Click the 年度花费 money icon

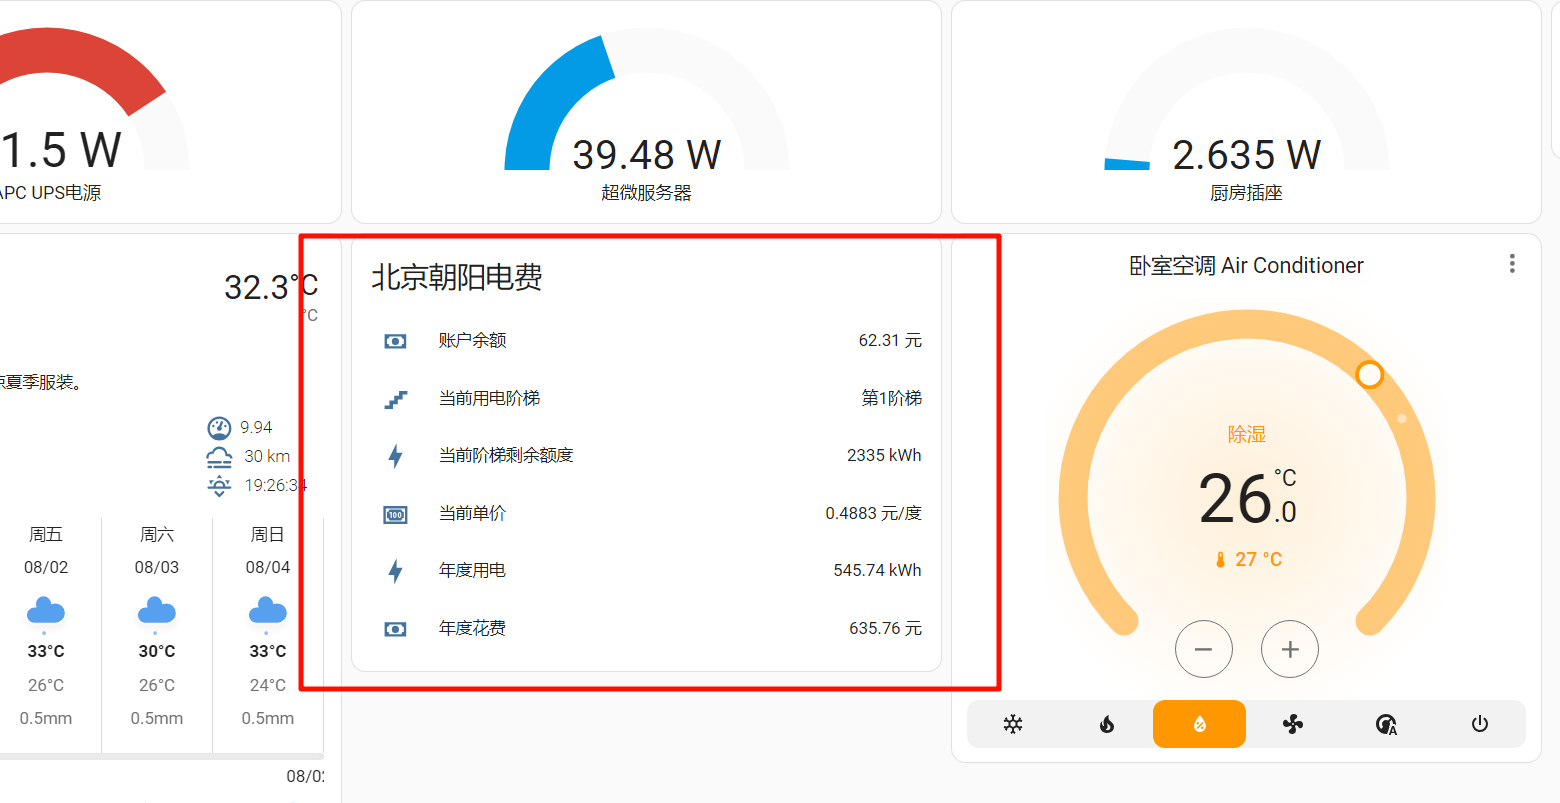pos(395,629)
